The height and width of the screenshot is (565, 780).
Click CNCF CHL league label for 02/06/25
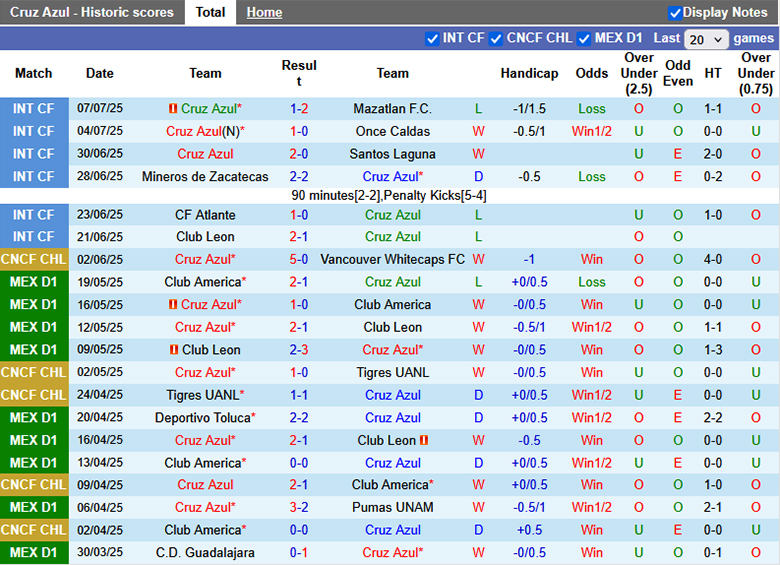click(34, 259)
